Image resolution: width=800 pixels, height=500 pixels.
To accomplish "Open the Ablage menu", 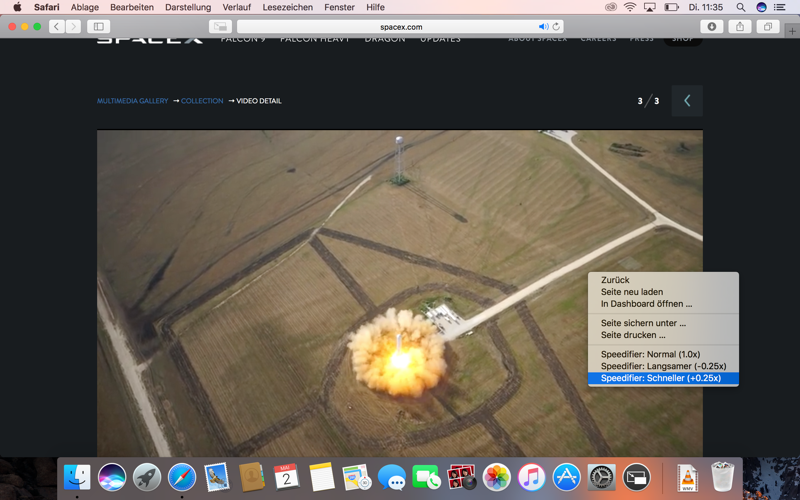I will [x=85, y=7].
